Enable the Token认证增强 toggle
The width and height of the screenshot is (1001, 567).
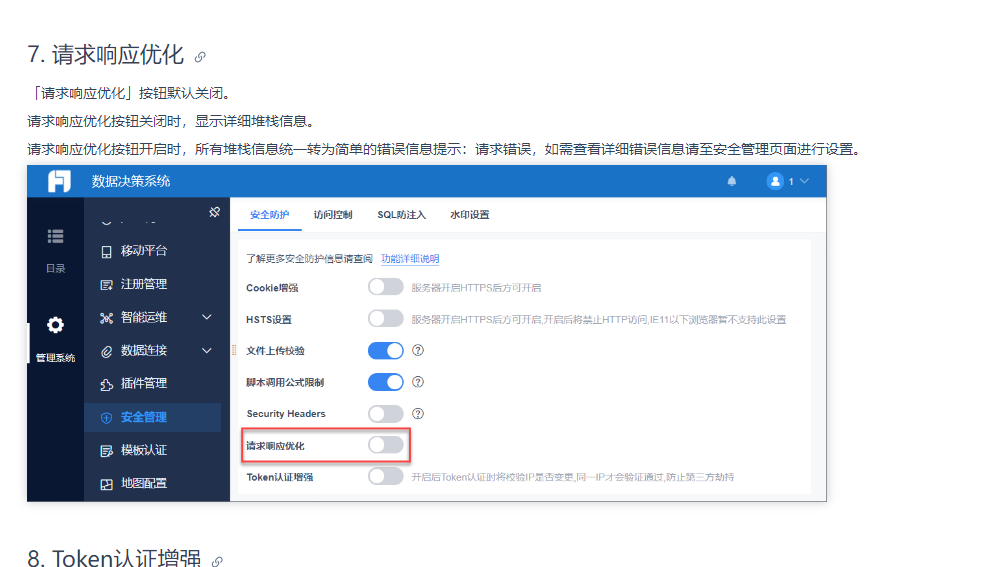point(386,476)
